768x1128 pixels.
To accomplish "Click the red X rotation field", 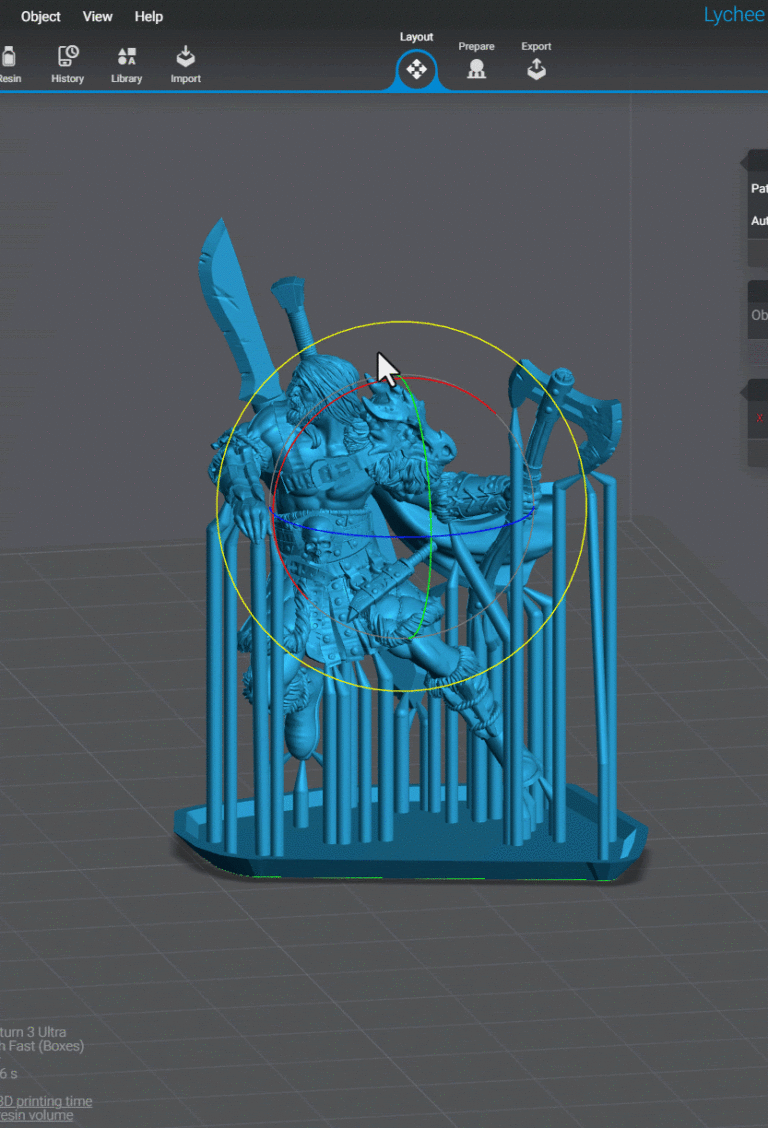I will (760, 419).
